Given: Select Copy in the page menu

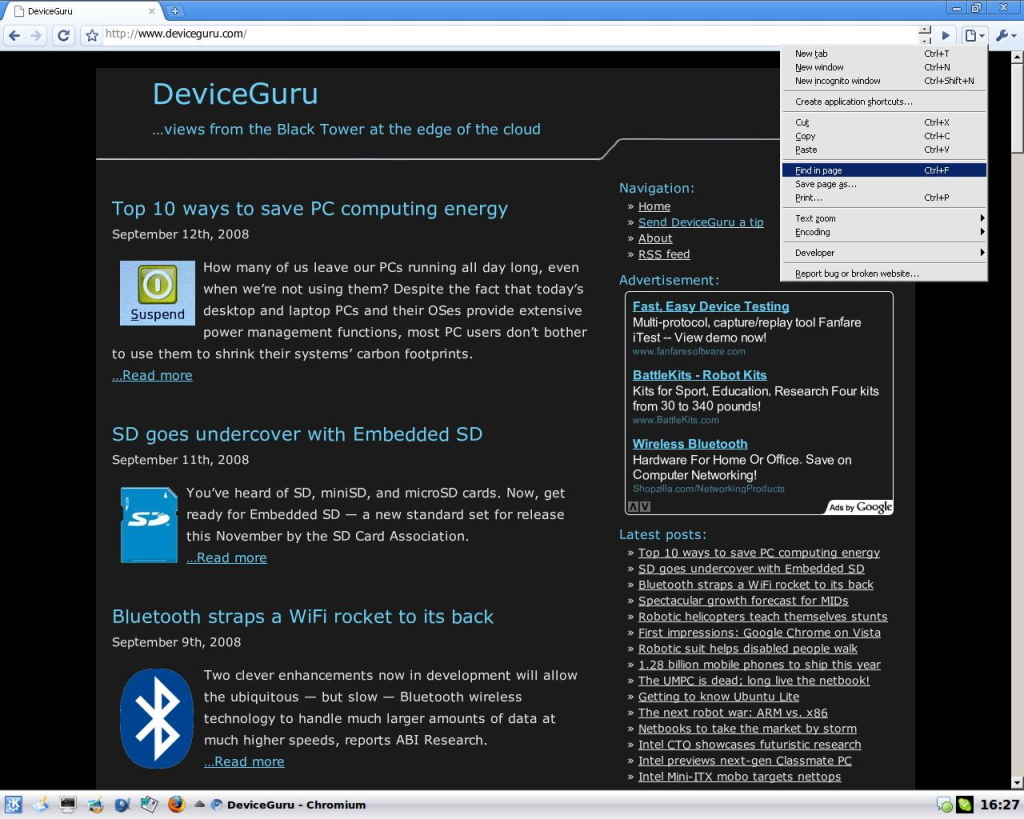Looking at the screenshot, I should tap(884, 136).
